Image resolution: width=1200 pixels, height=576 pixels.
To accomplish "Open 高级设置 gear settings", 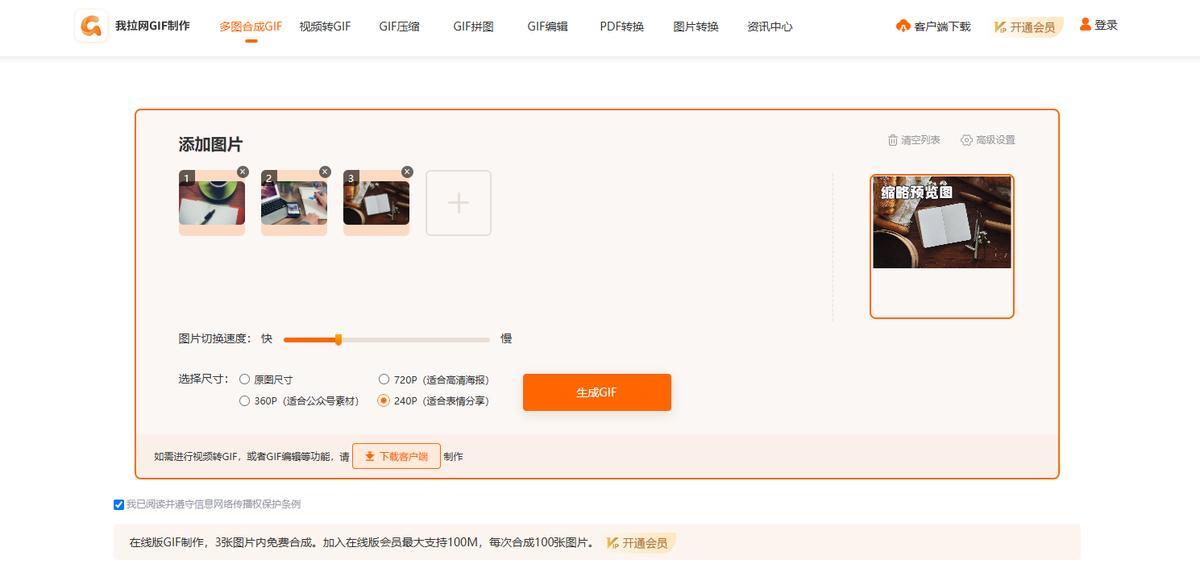I will click(x=966, y=140).
